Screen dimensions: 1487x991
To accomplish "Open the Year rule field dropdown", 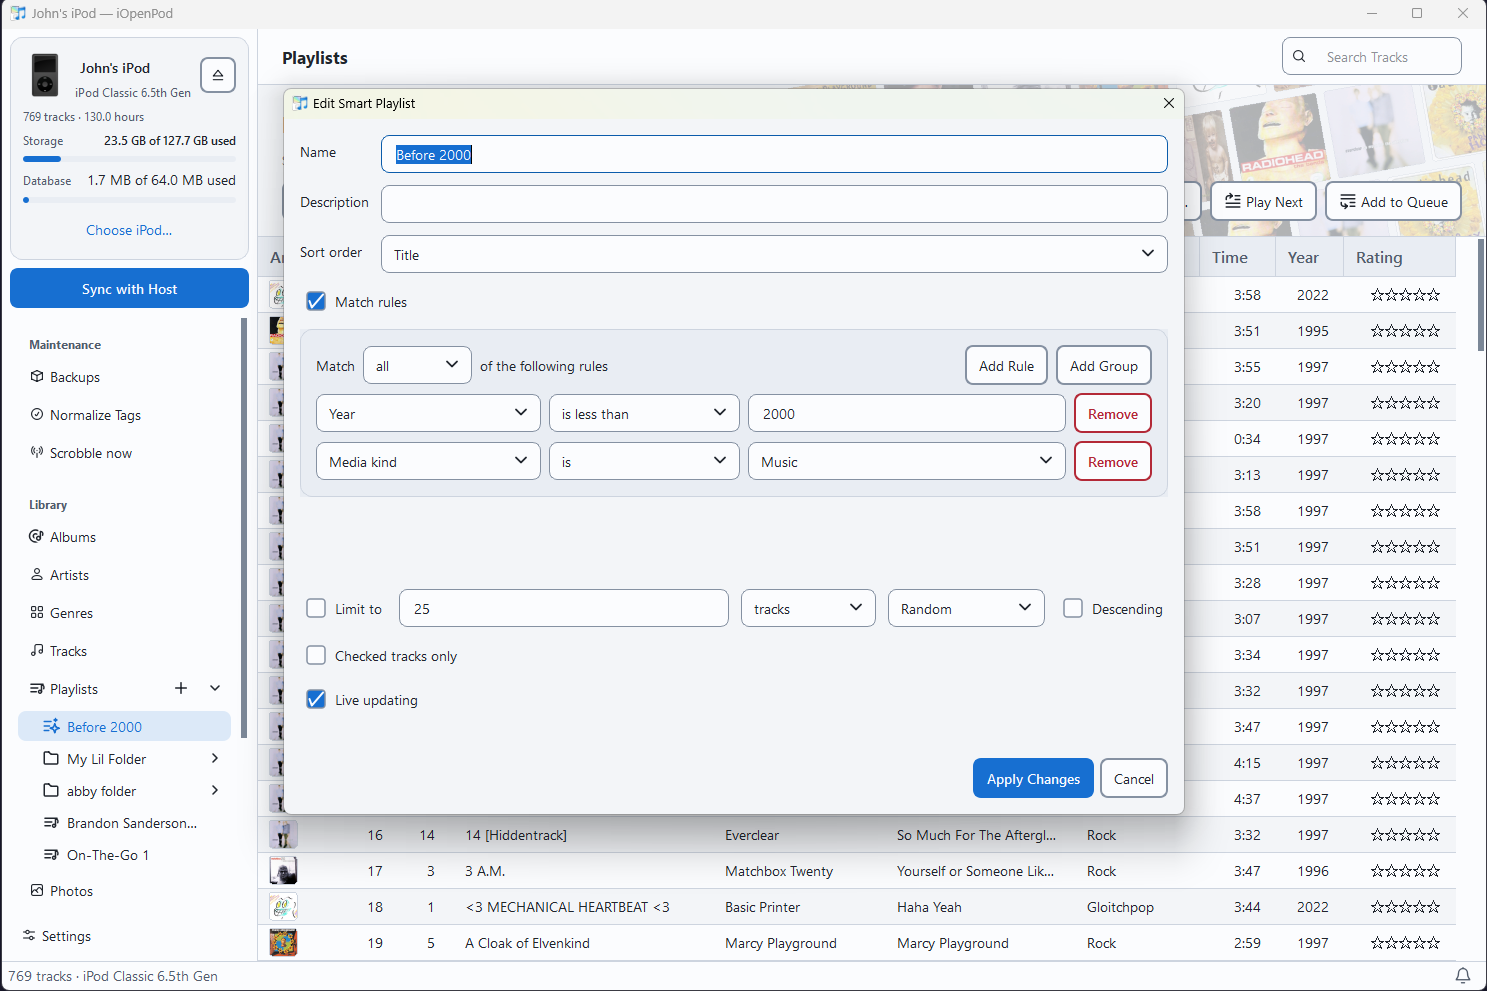I will 428,413.
